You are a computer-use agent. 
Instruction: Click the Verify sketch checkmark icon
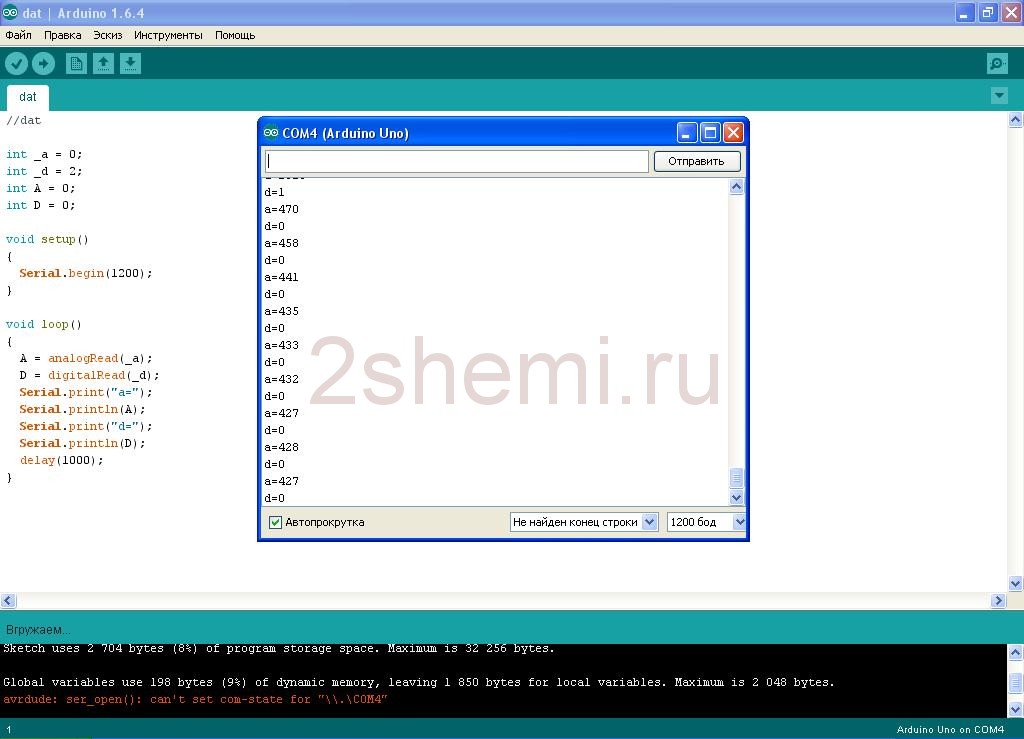coord(16,63)
